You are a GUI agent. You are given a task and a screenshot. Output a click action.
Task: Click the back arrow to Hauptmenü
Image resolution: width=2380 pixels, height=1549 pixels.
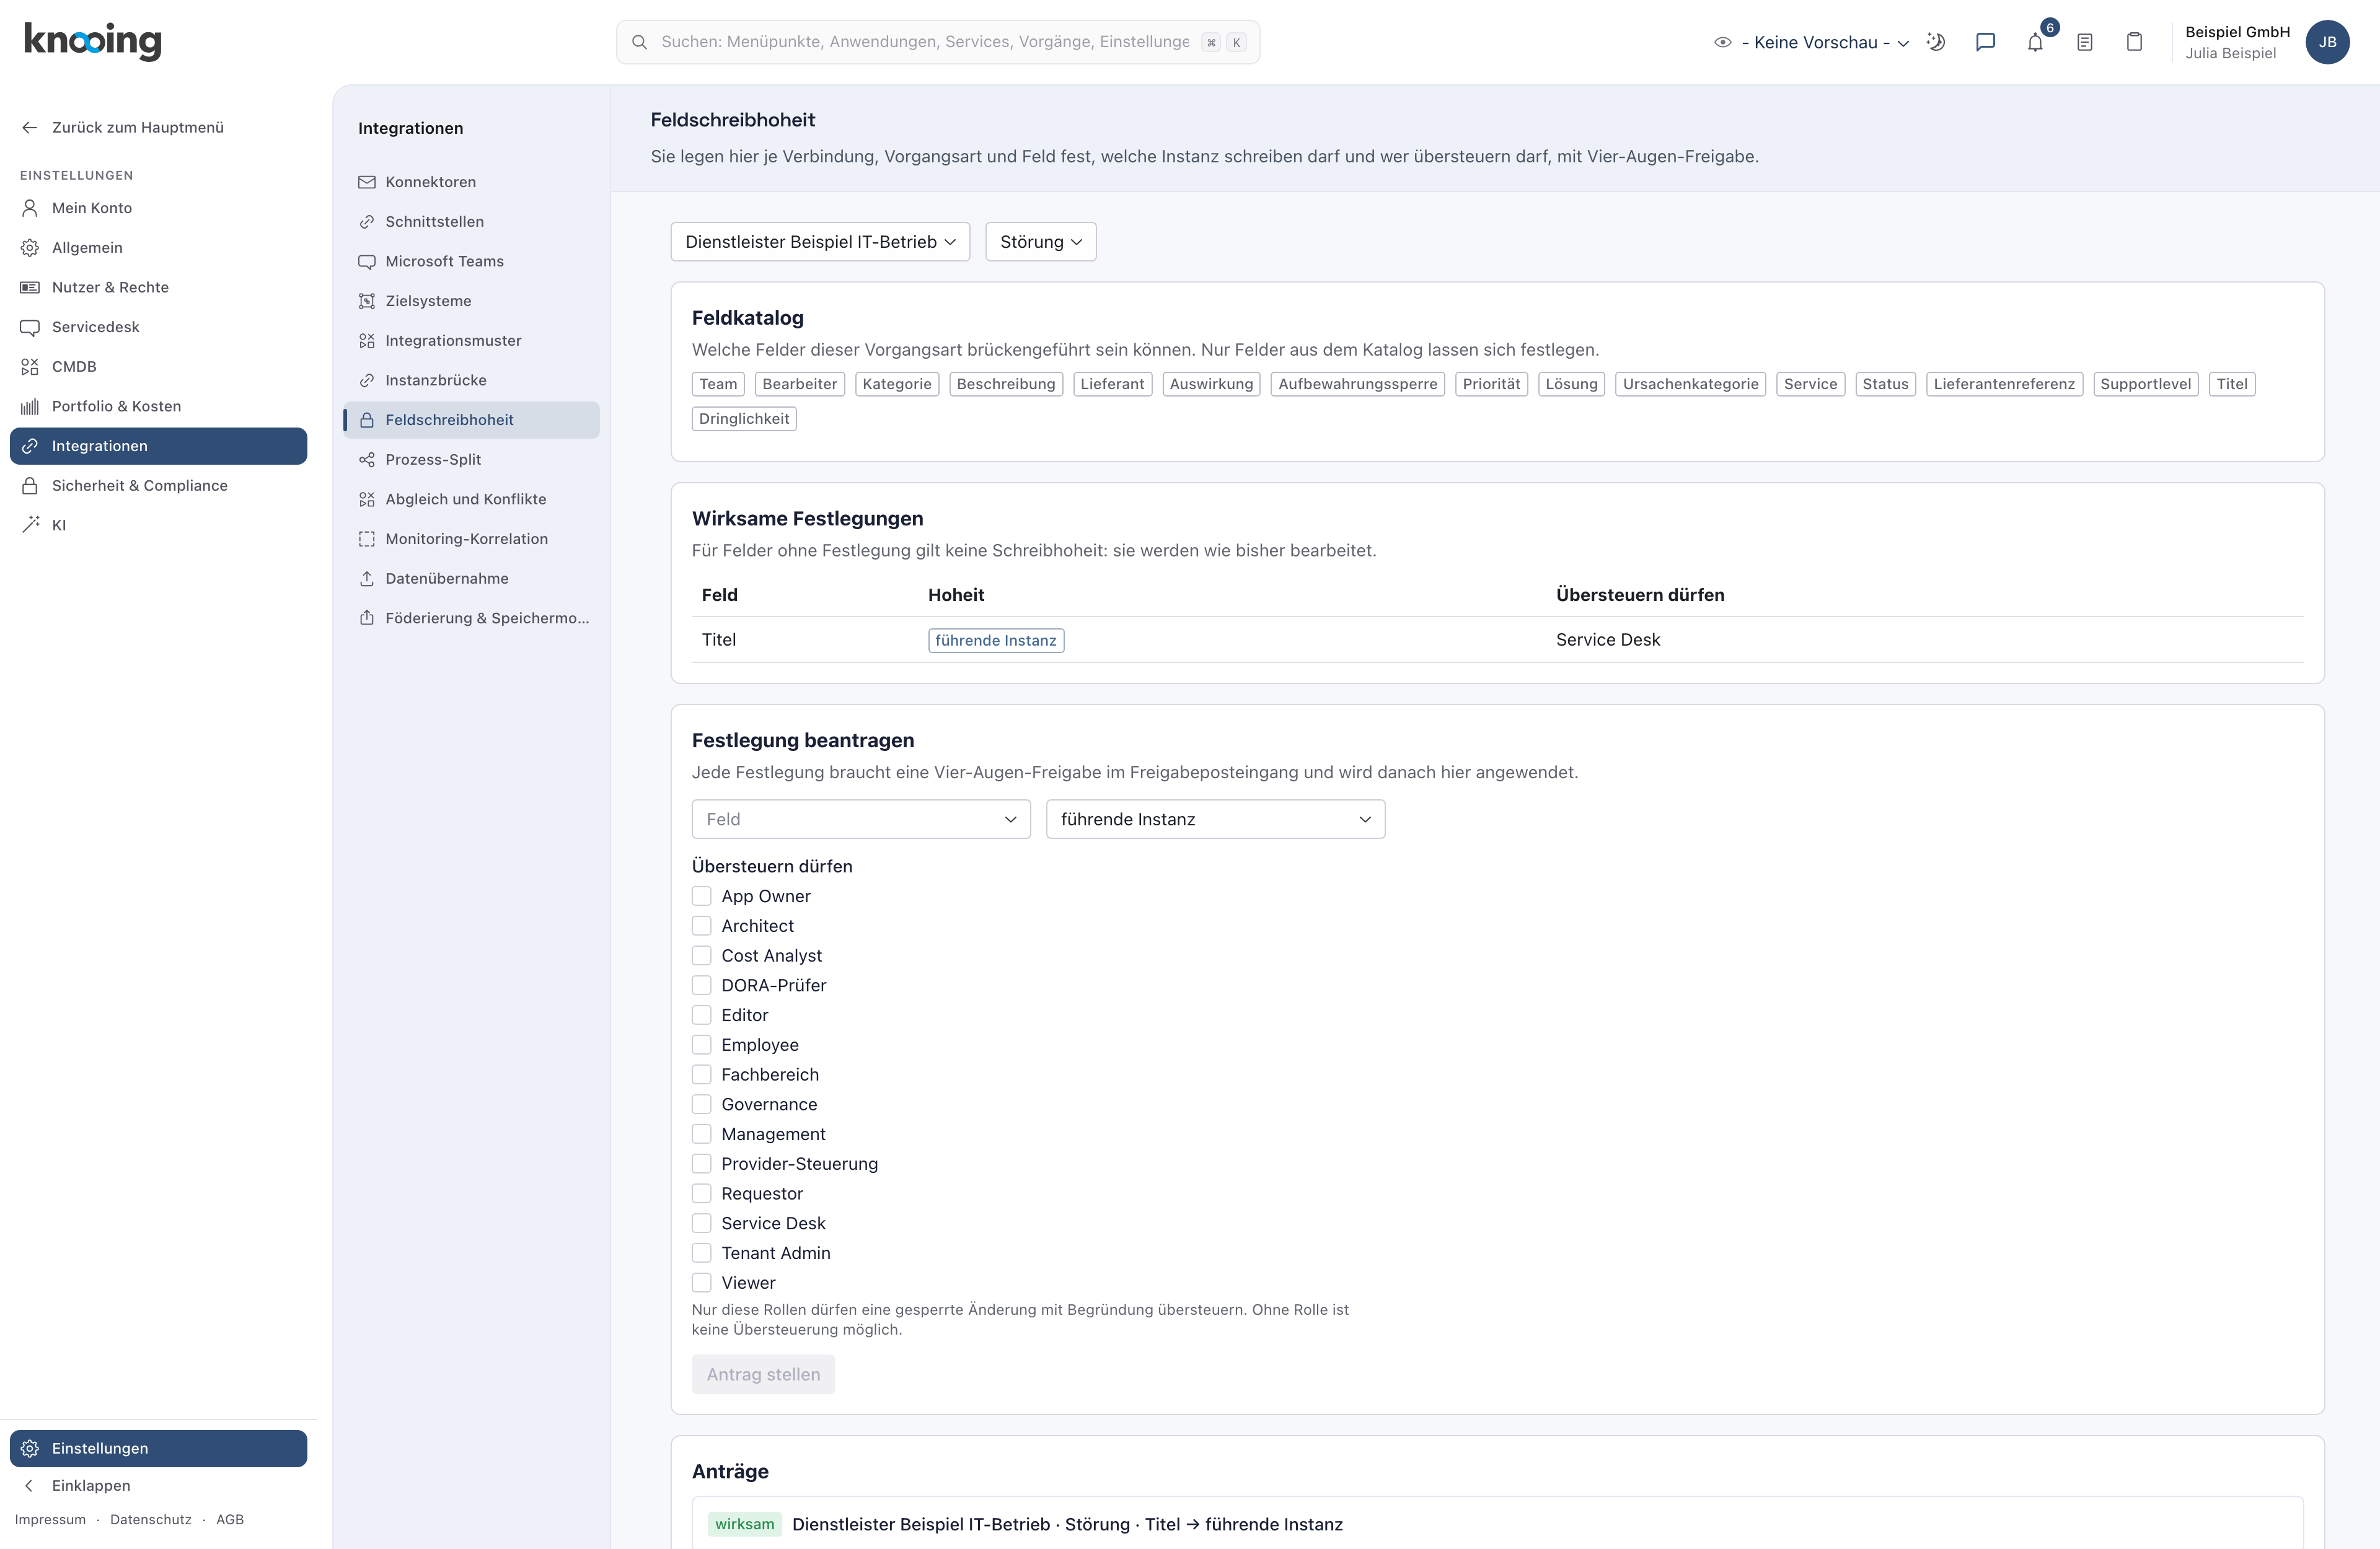pyautogui.click(x=30, y=128)
